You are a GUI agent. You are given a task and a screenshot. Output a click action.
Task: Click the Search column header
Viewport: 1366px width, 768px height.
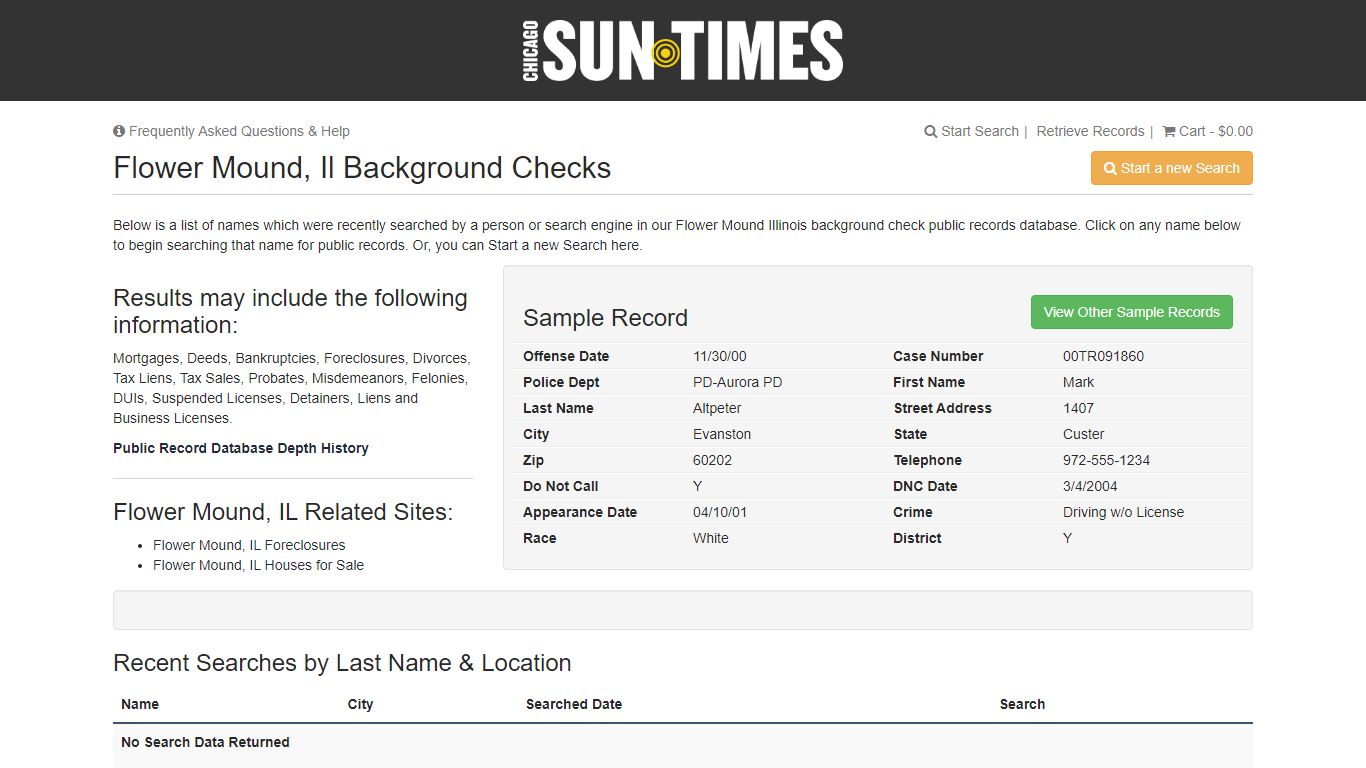point(1022,704)
